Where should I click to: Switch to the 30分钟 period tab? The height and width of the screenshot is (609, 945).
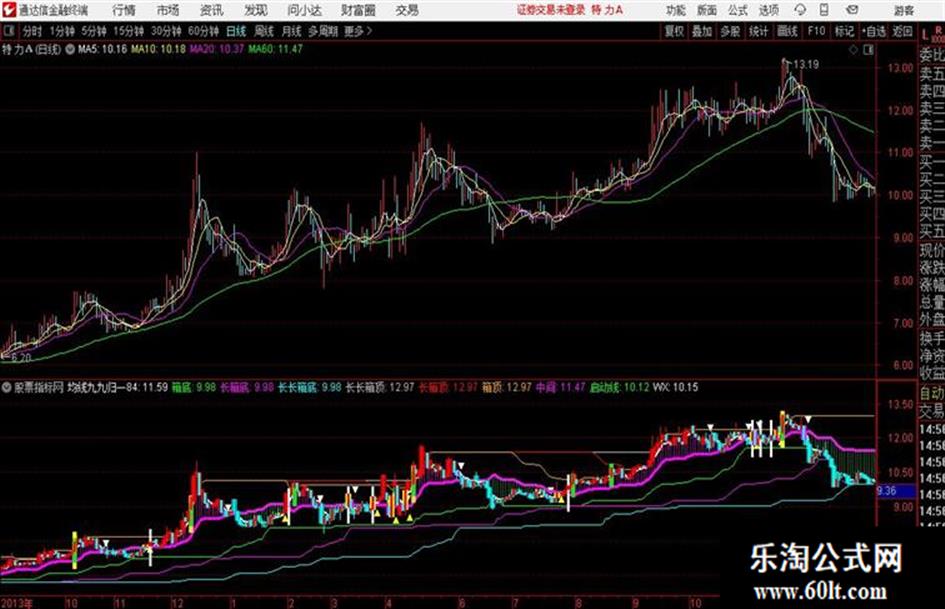click(166, 31)
